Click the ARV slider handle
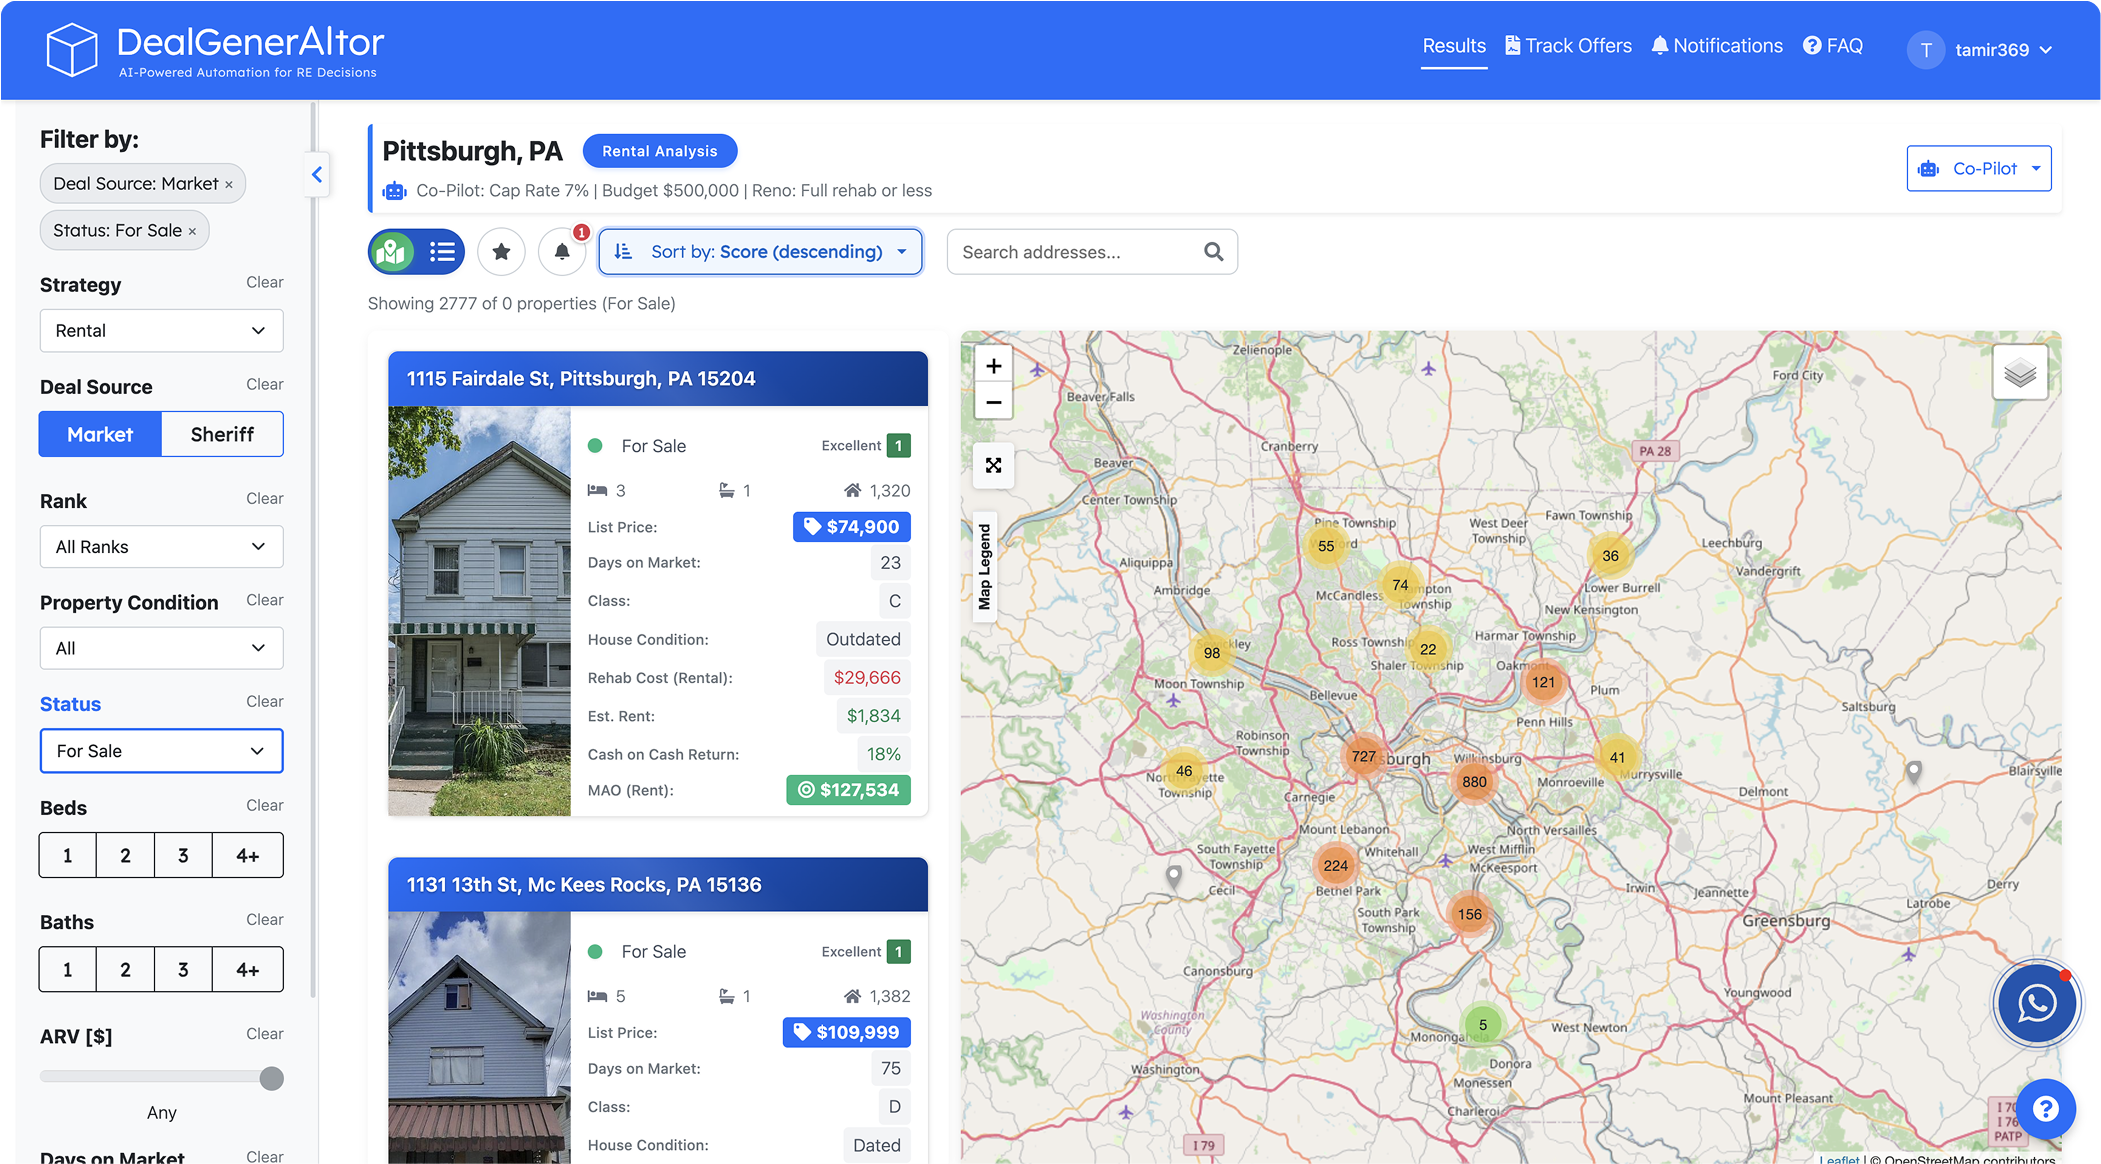Screen dimensions: 2101x1164 pyautogui.click(x=271, y=1078)
